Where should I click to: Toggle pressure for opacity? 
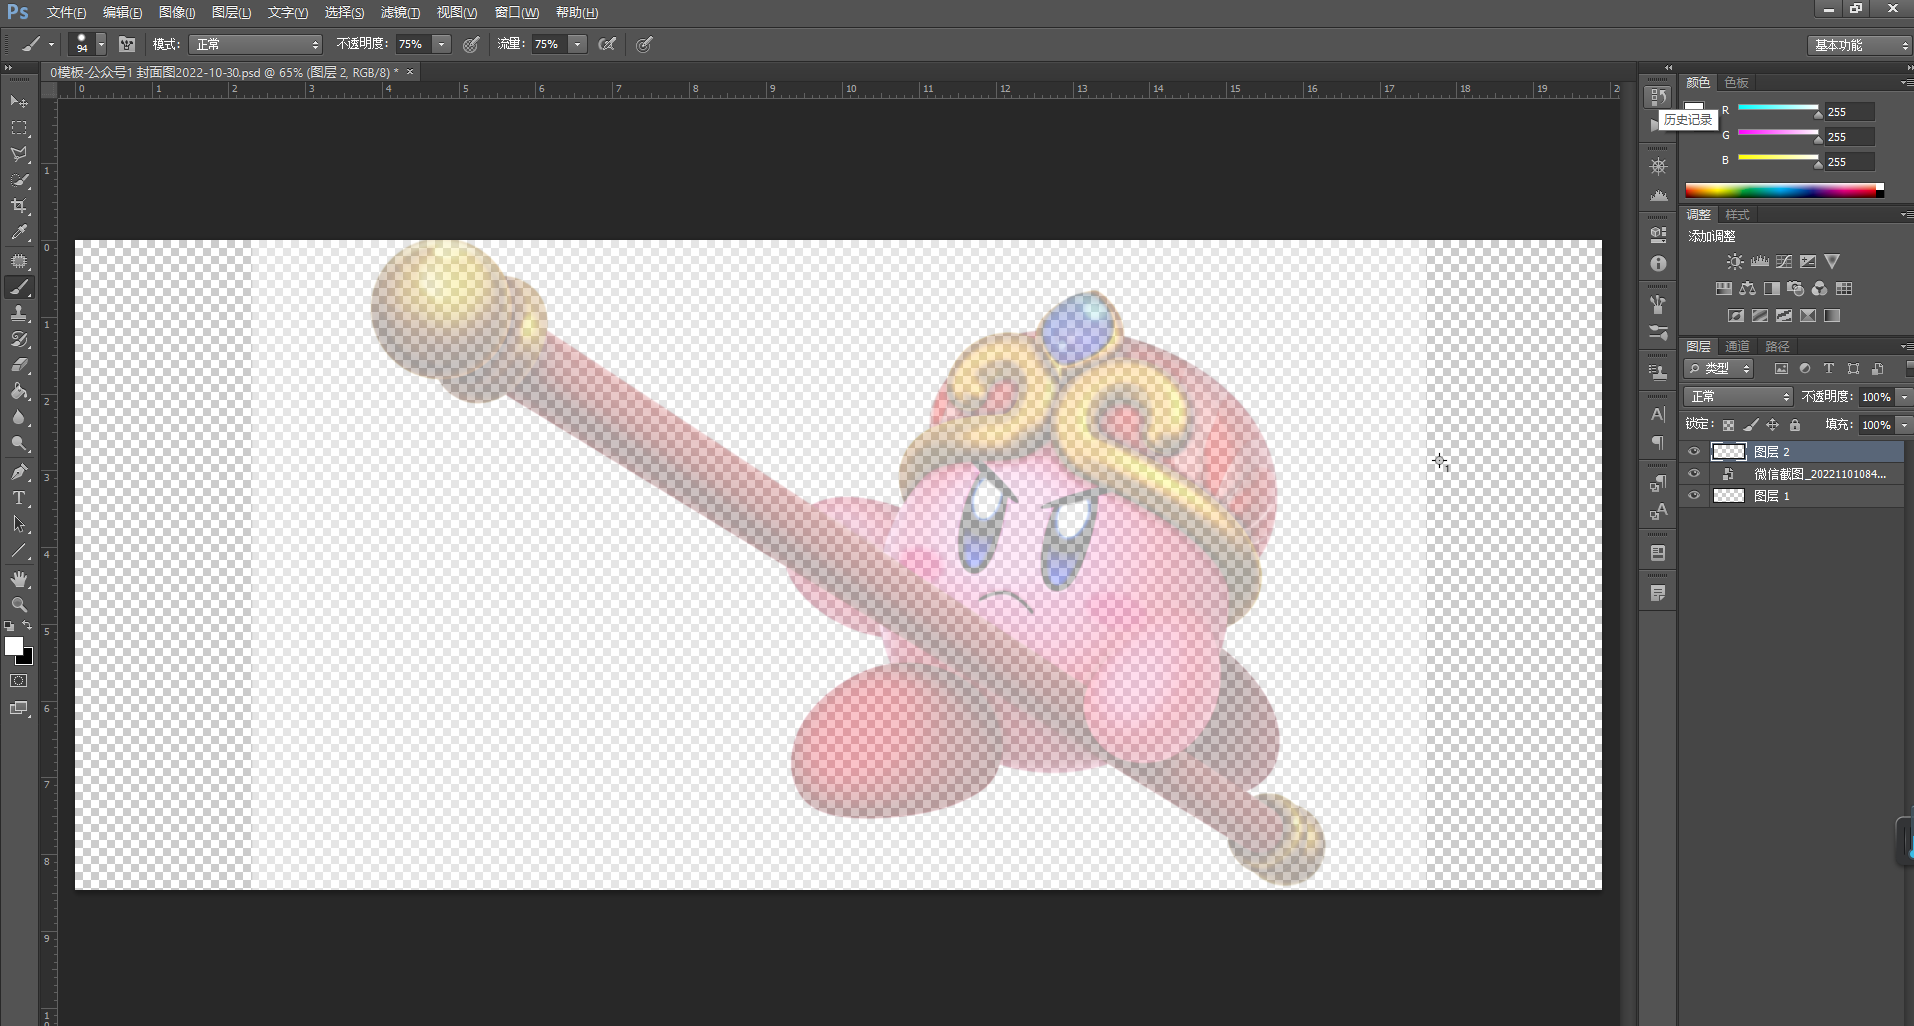[471, 44]
